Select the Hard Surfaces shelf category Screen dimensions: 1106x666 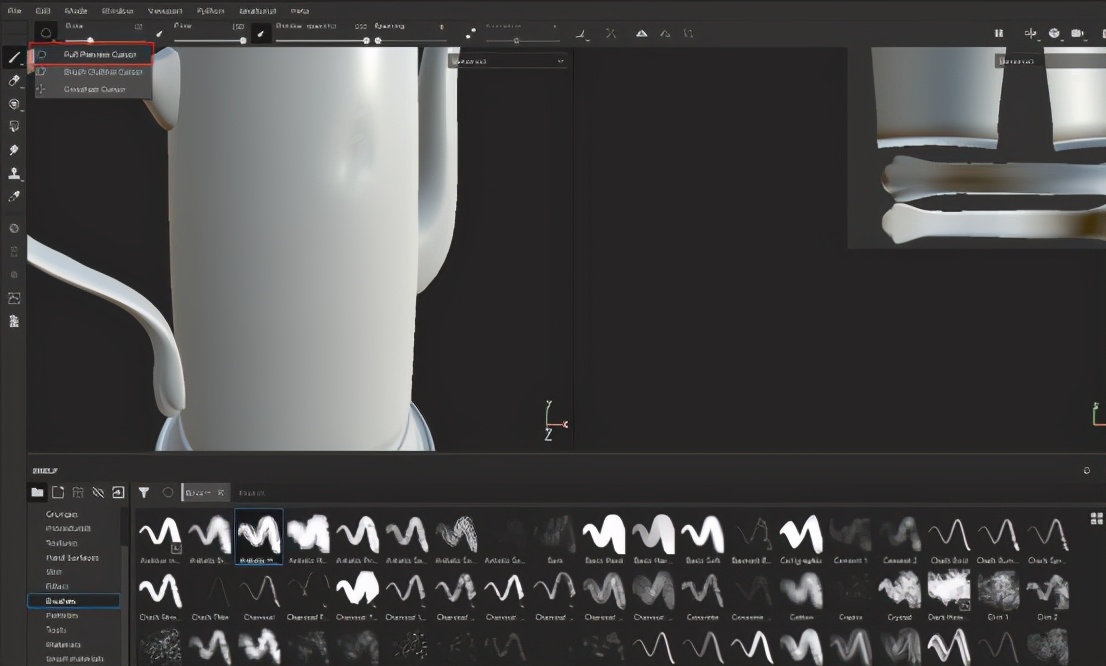click(72, 557)
